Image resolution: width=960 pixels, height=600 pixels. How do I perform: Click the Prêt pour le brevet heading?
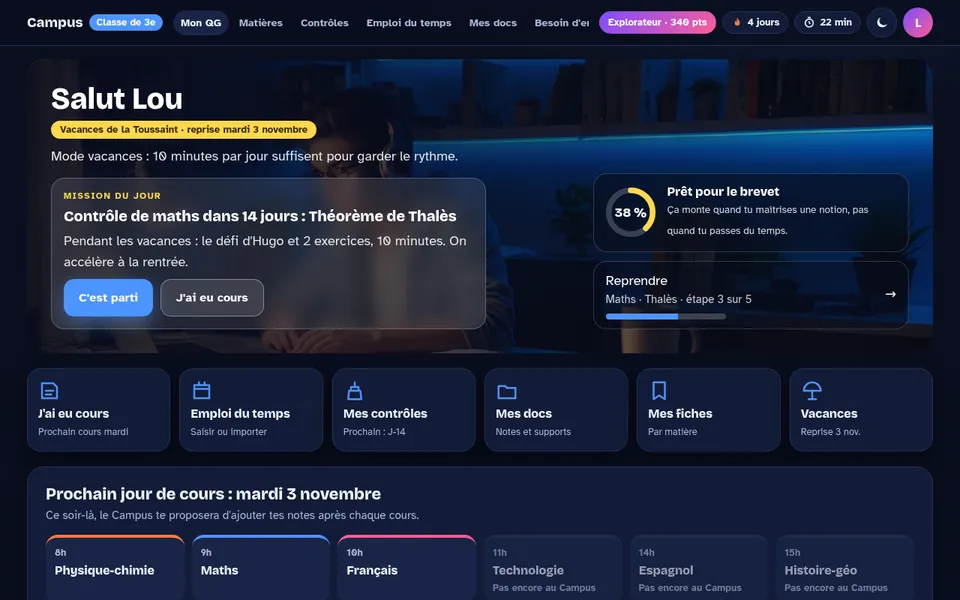(723, 192)
